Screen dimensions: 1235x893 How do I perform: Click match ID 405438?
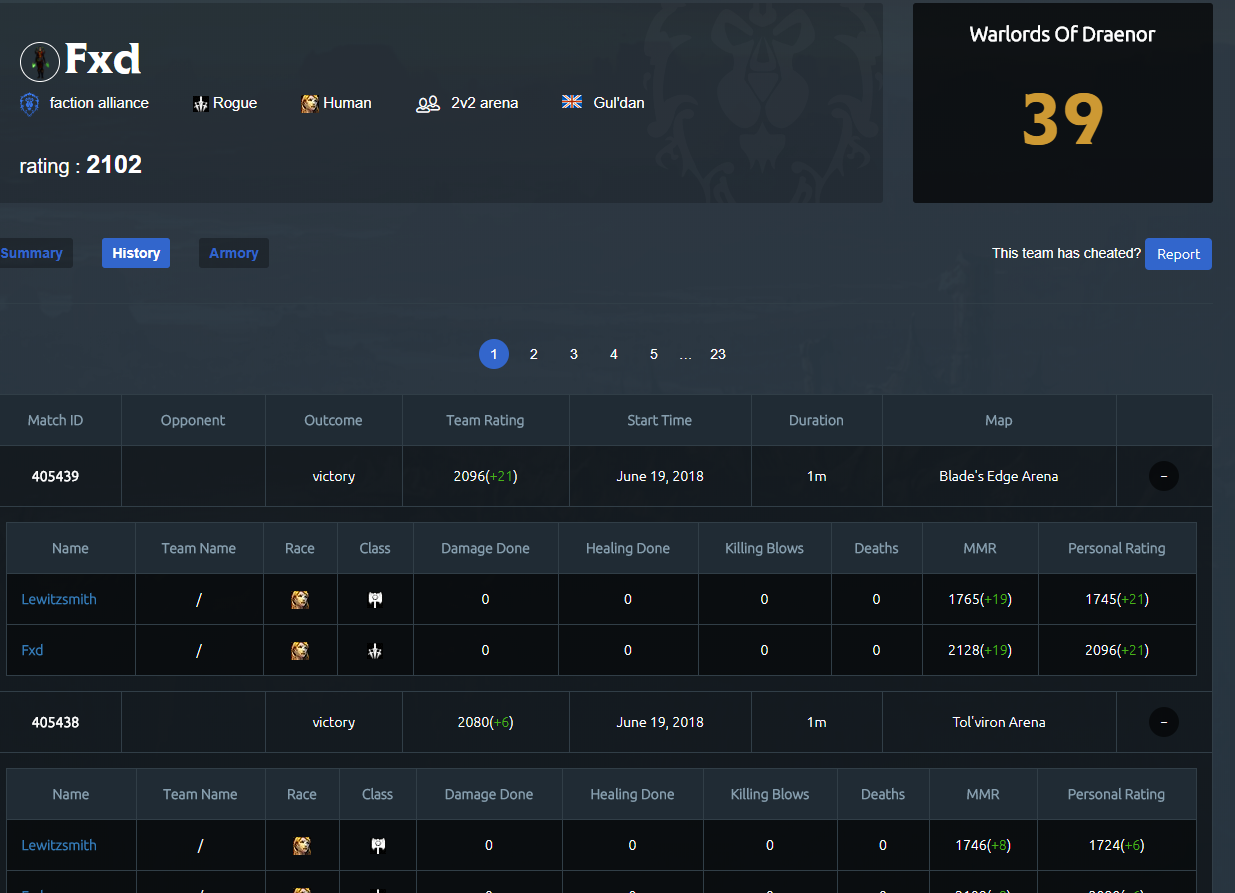[x=55, y=722]
